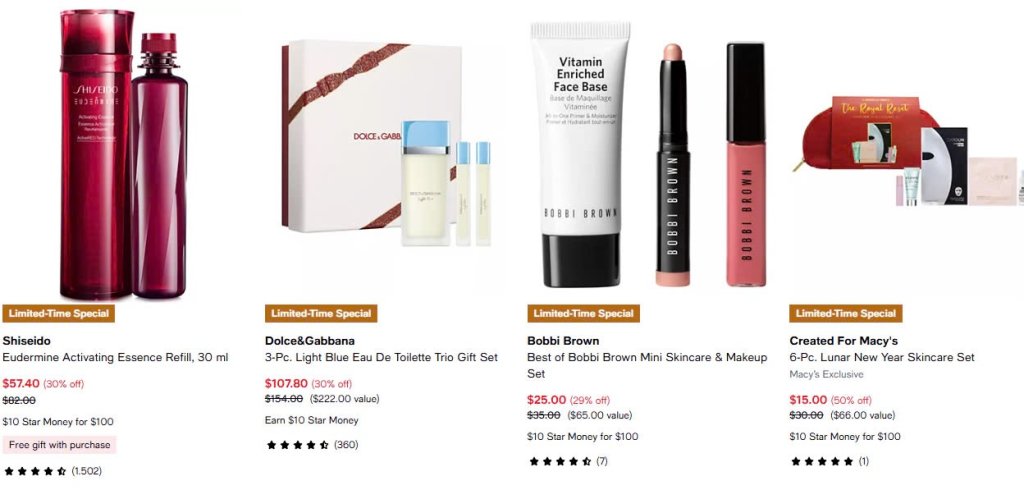Screen dimensions: 1024x490
Task: Click the $57.40 sale price
Action: (x=21, y=384)
